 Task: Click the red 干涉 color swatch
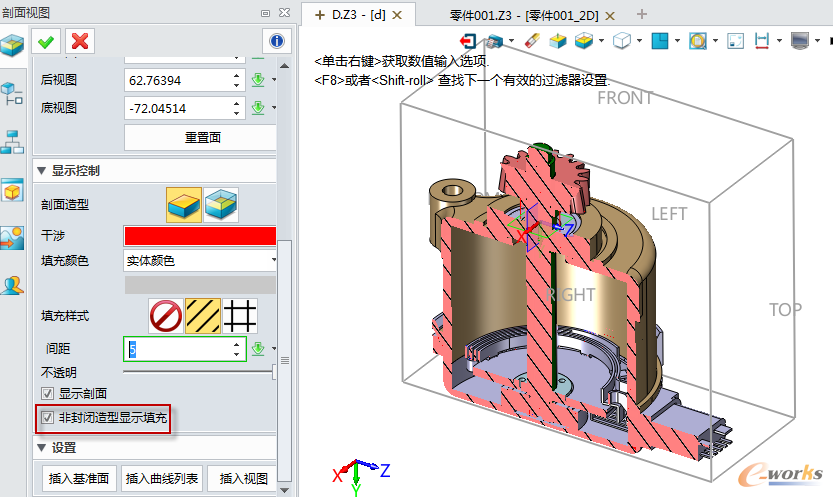tap(200, 236)
